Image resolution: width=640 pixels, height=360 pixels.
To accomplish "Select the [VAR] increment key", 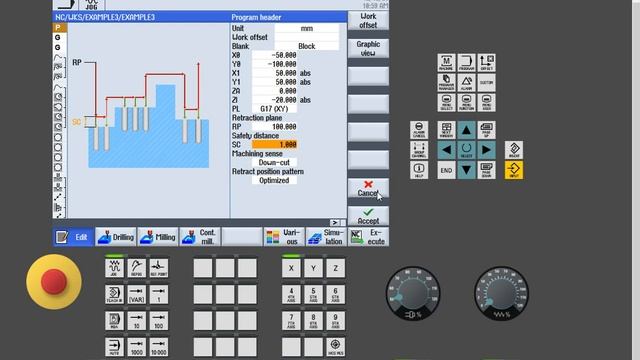I will [136, 294].
